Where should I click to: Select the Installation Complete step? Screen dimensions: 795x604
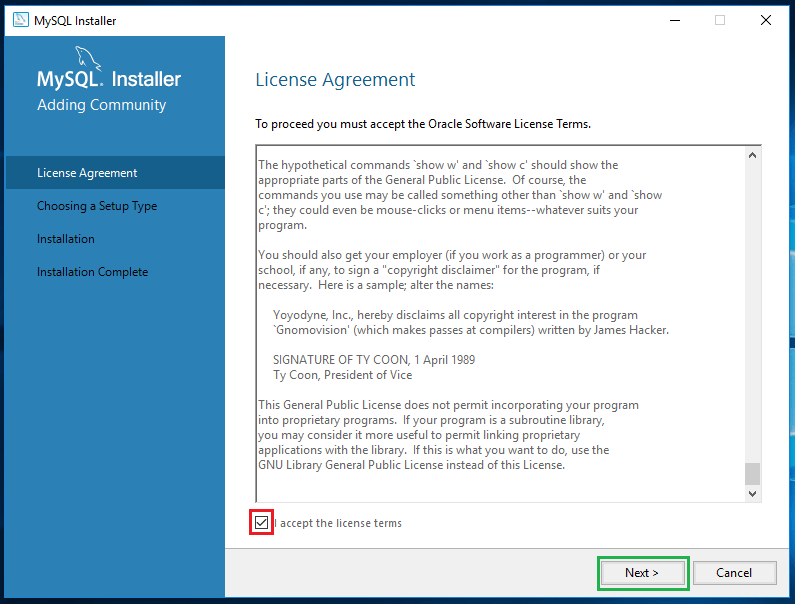[92, 272]
